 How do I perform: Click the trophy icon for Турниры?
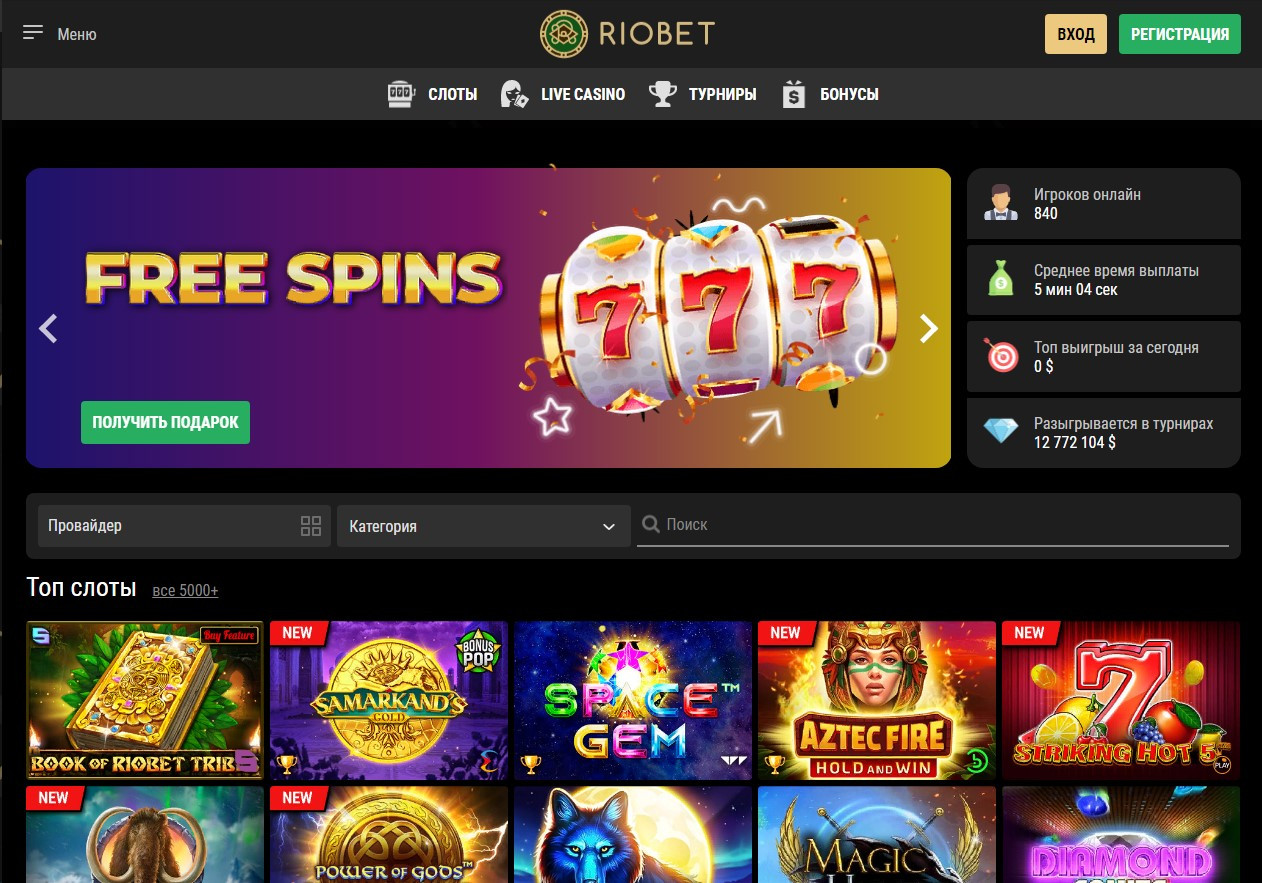point(662,94)
